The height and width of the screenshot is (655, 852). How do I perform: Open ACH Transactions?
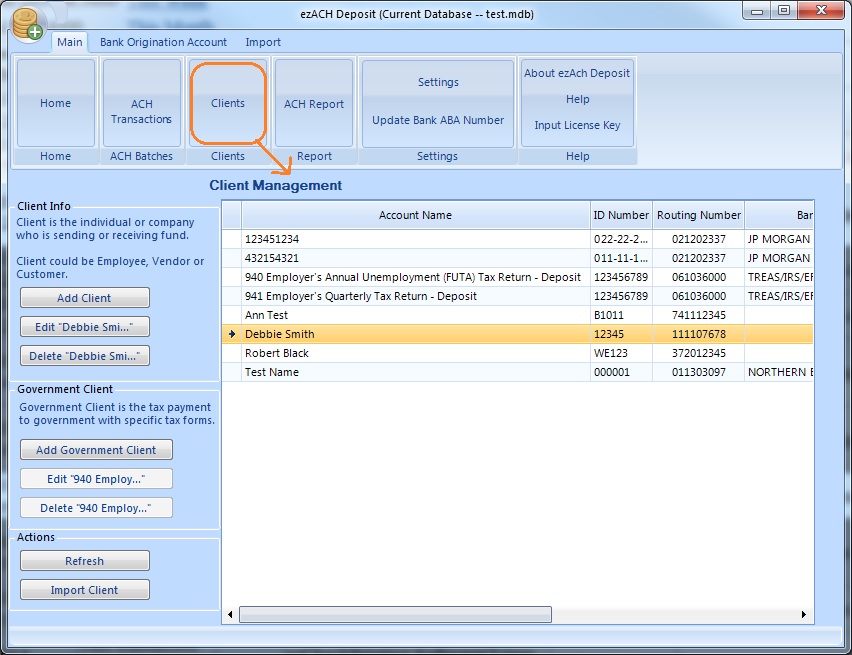click(x=140, y=102)
